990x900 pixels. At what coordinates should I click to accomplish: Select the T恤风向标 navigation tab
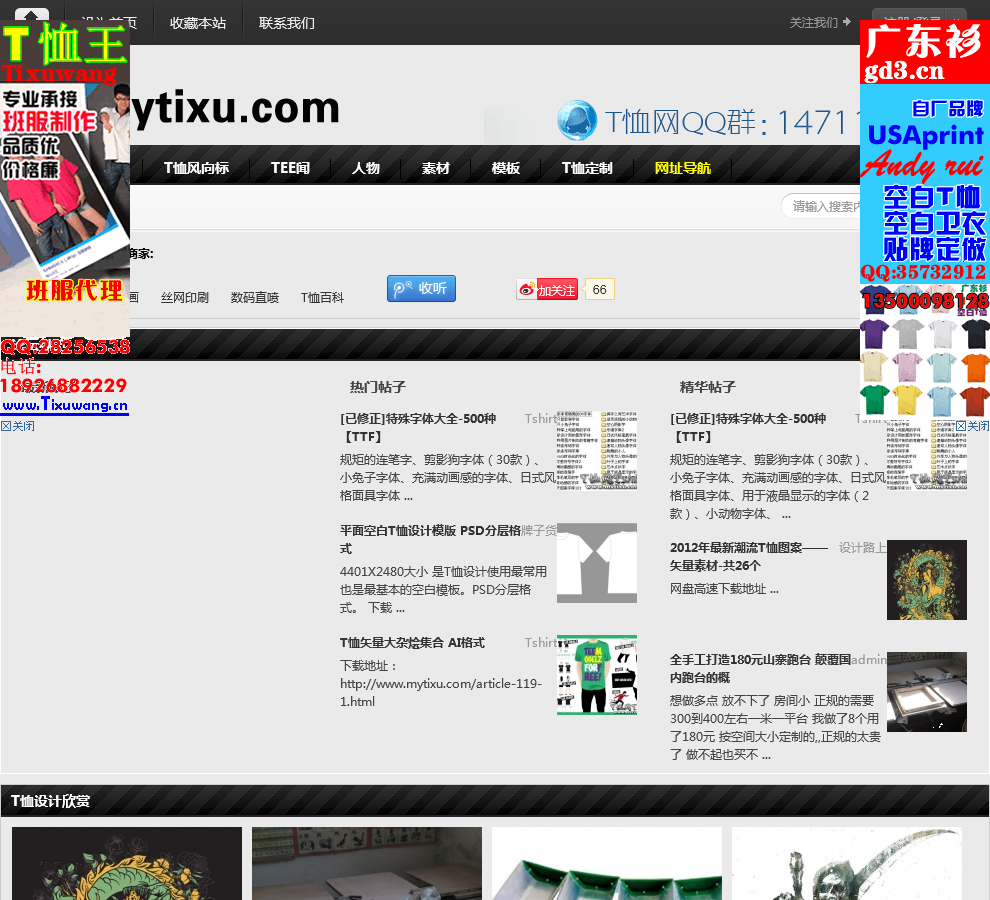[x=196, y=168]
